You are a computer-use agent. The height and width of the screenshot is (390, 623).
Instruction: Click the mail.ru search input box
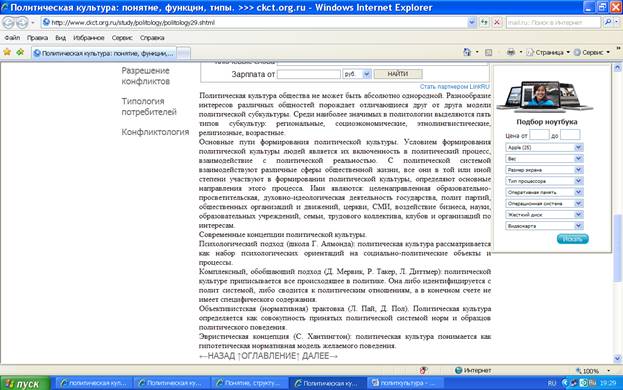[553, 23]
